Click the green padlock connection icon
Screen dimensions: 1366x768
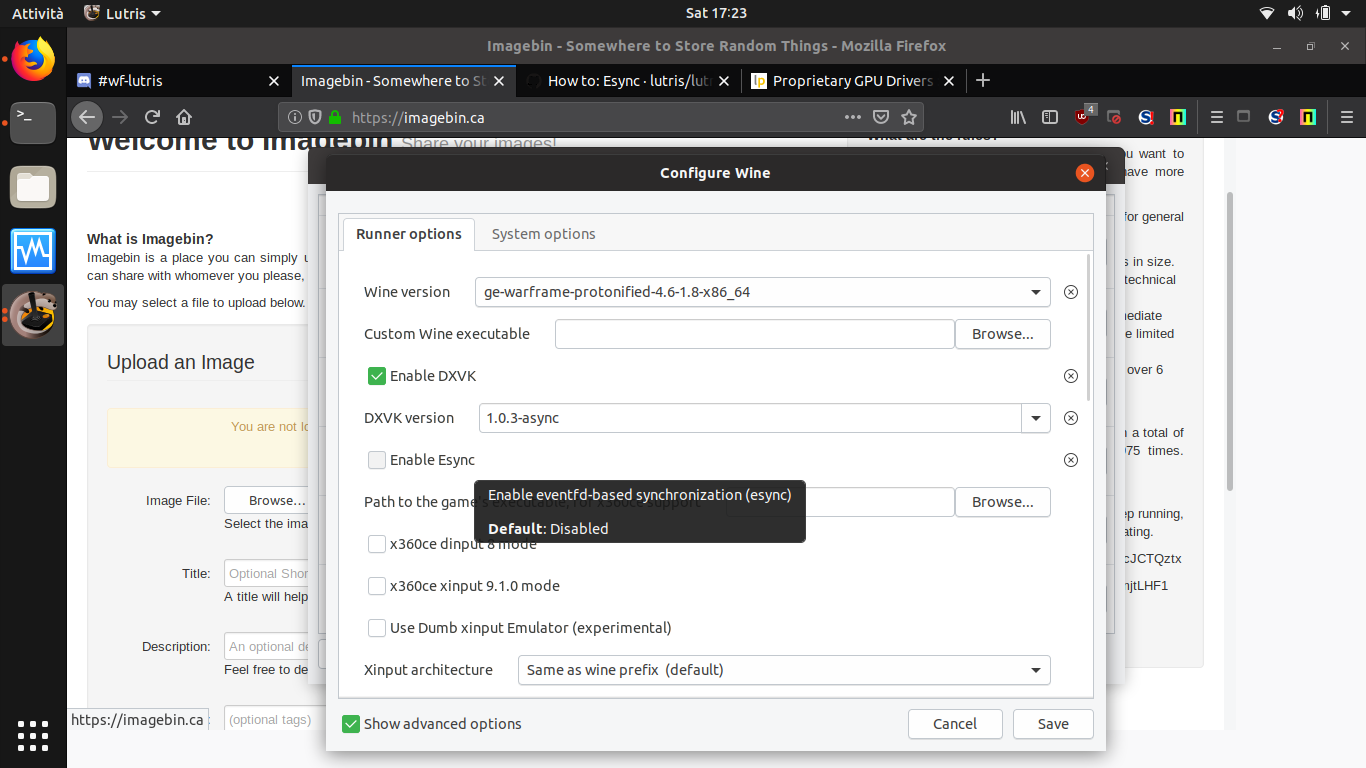coord(334,117)
